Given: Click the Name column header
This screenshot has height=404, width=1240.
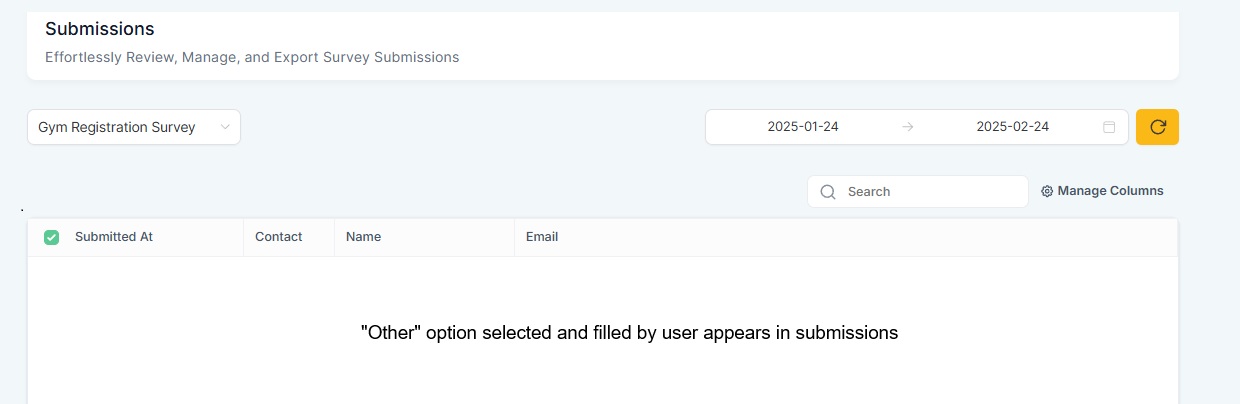Looking at the screenshot, I should pos(363,237).
